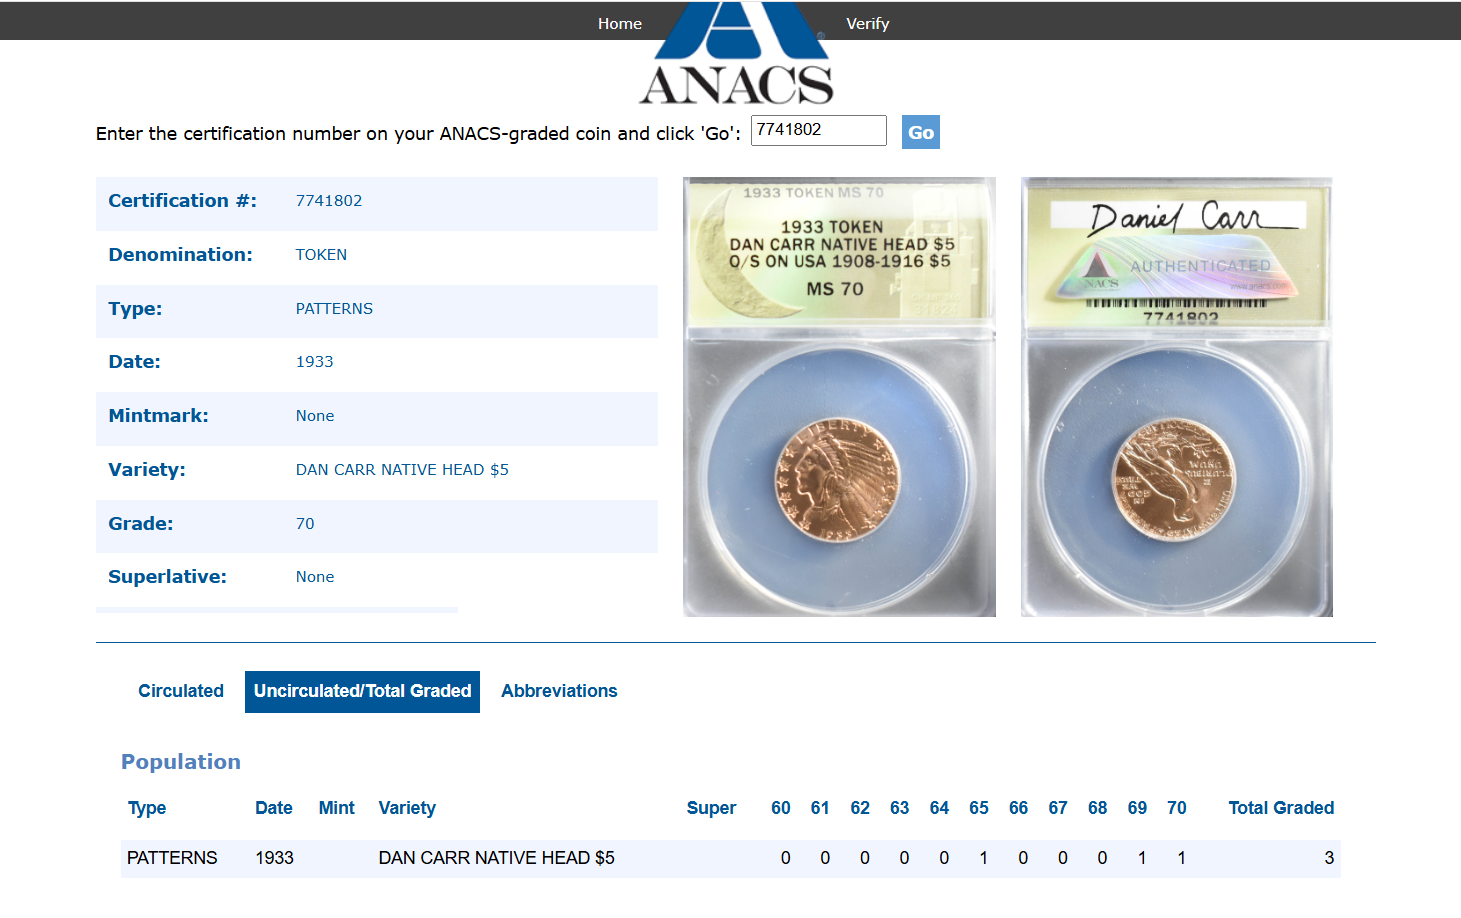Open the Verify menu link
The width and height of the screenshot is (1461, 918).
867,23
